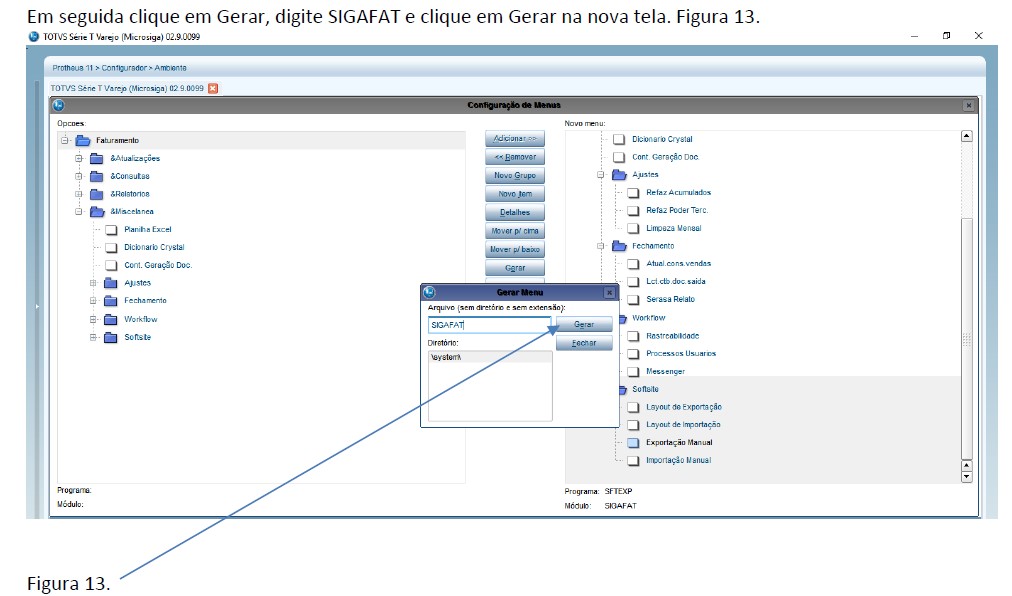This screenshot has width=1012, height=596.
Task: Select Ajustes folder icon in Novo menu
Action: 619,174
